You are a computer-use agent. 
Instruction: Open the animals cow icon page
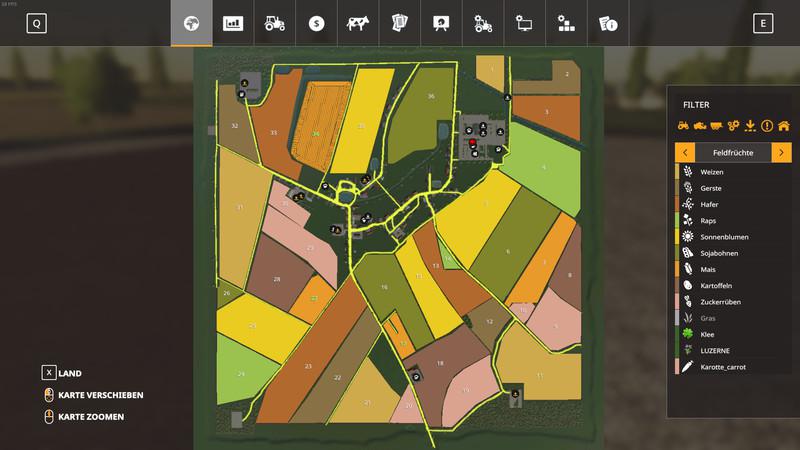pyautogui.click(x=357, y=23)
